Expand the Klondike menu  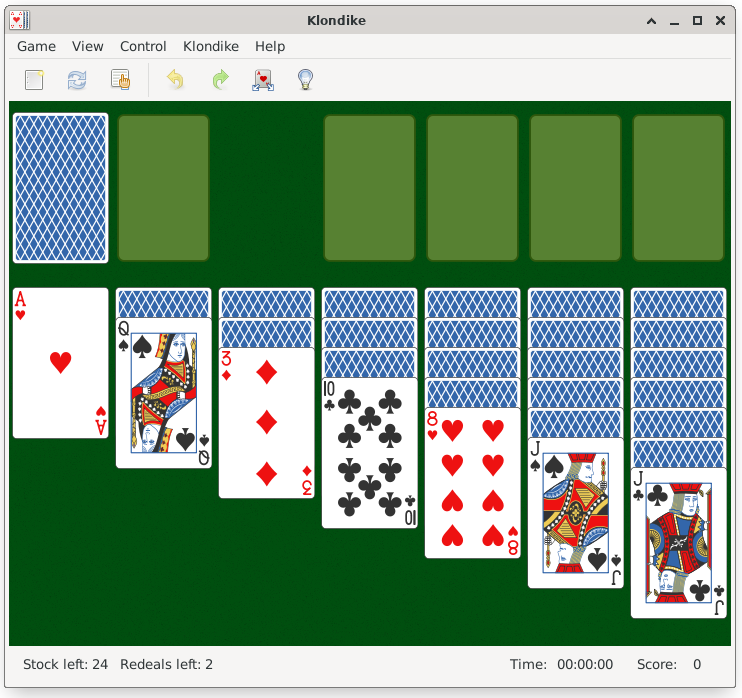click(210, 46)
